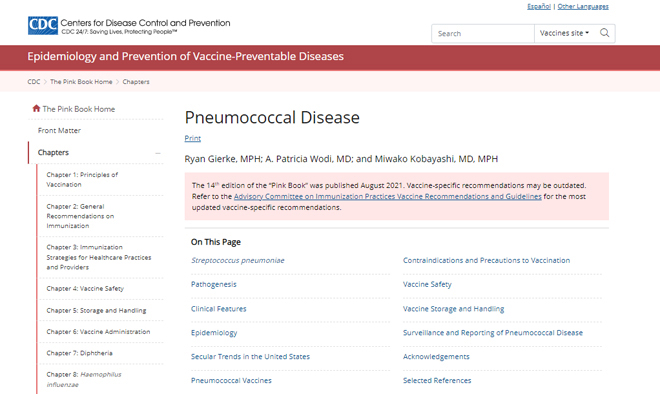Open Front Matter in sidebar
660x394 pixels.
tap(59, 130)
